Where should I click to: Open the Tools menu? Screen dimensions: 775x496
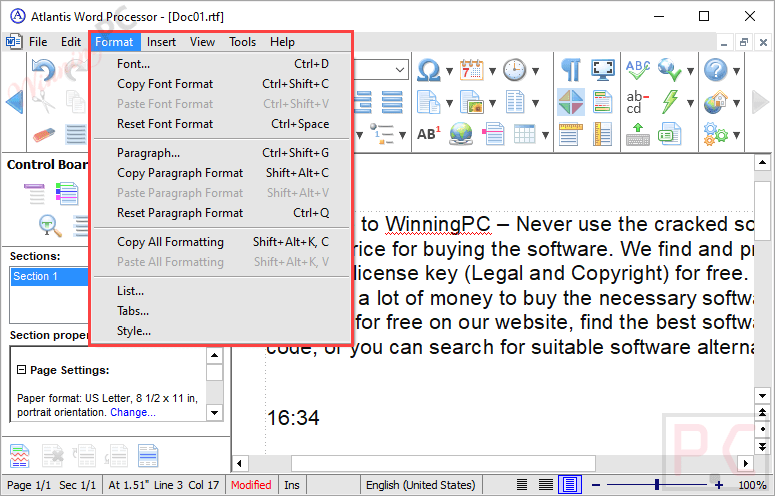pyautogui.click(x=242, y=42)
